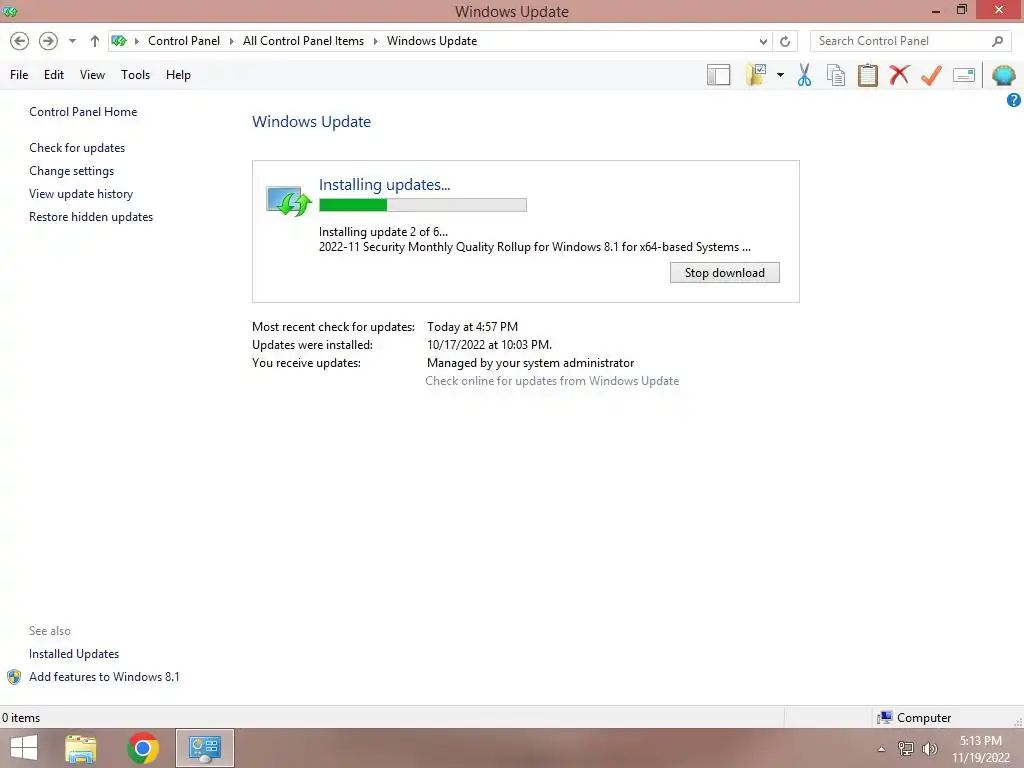
Task: Click Today at 4:57 PM value
Action: pos(472,327)
